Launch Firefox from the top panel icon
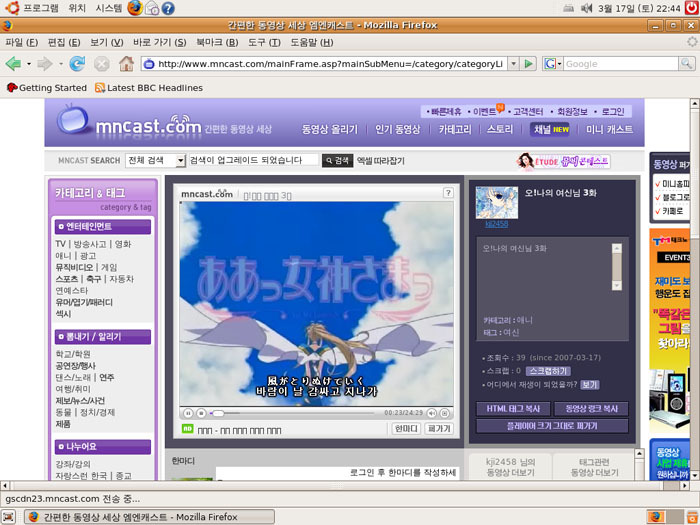Viewport: 700px width, 525px height. 135,8
